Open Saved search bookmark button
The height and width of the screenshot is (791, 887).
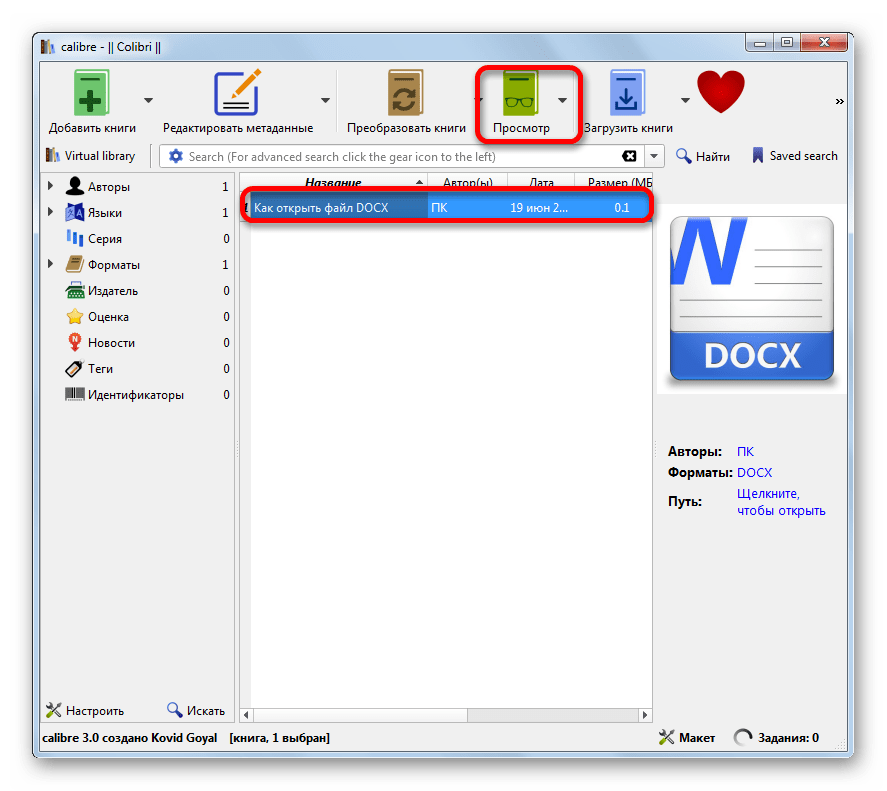[x=795, y=156]
